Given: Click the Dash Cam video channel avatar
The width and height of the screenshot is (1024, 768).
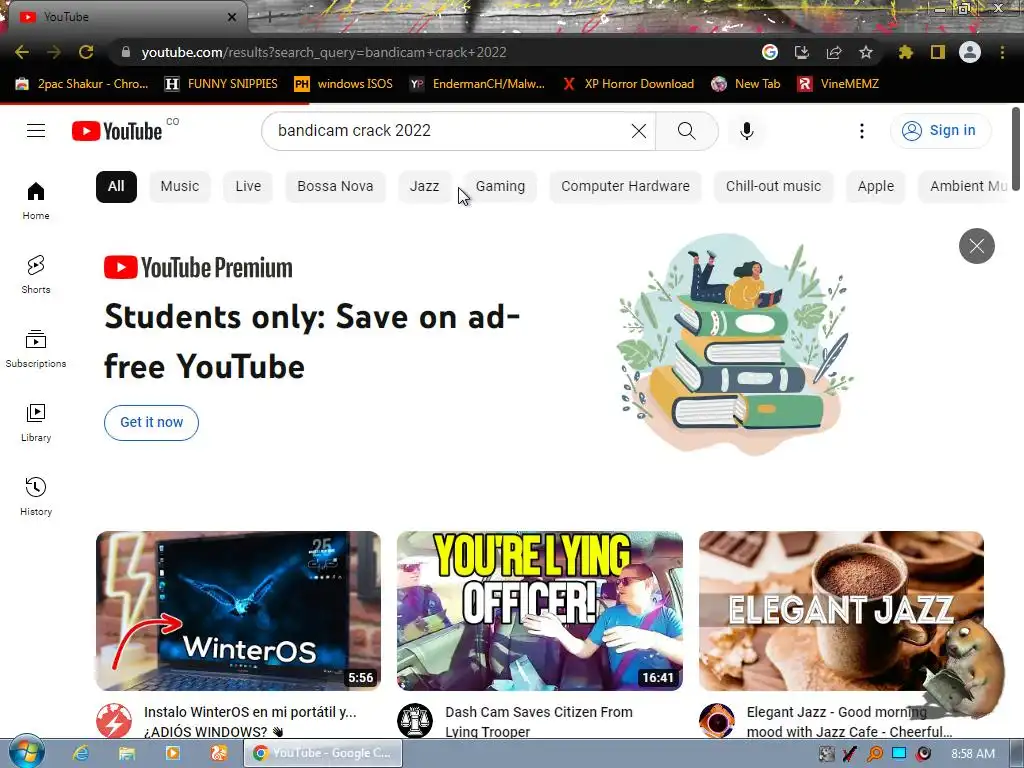Looking at the screenshot, I should [415, 721].
